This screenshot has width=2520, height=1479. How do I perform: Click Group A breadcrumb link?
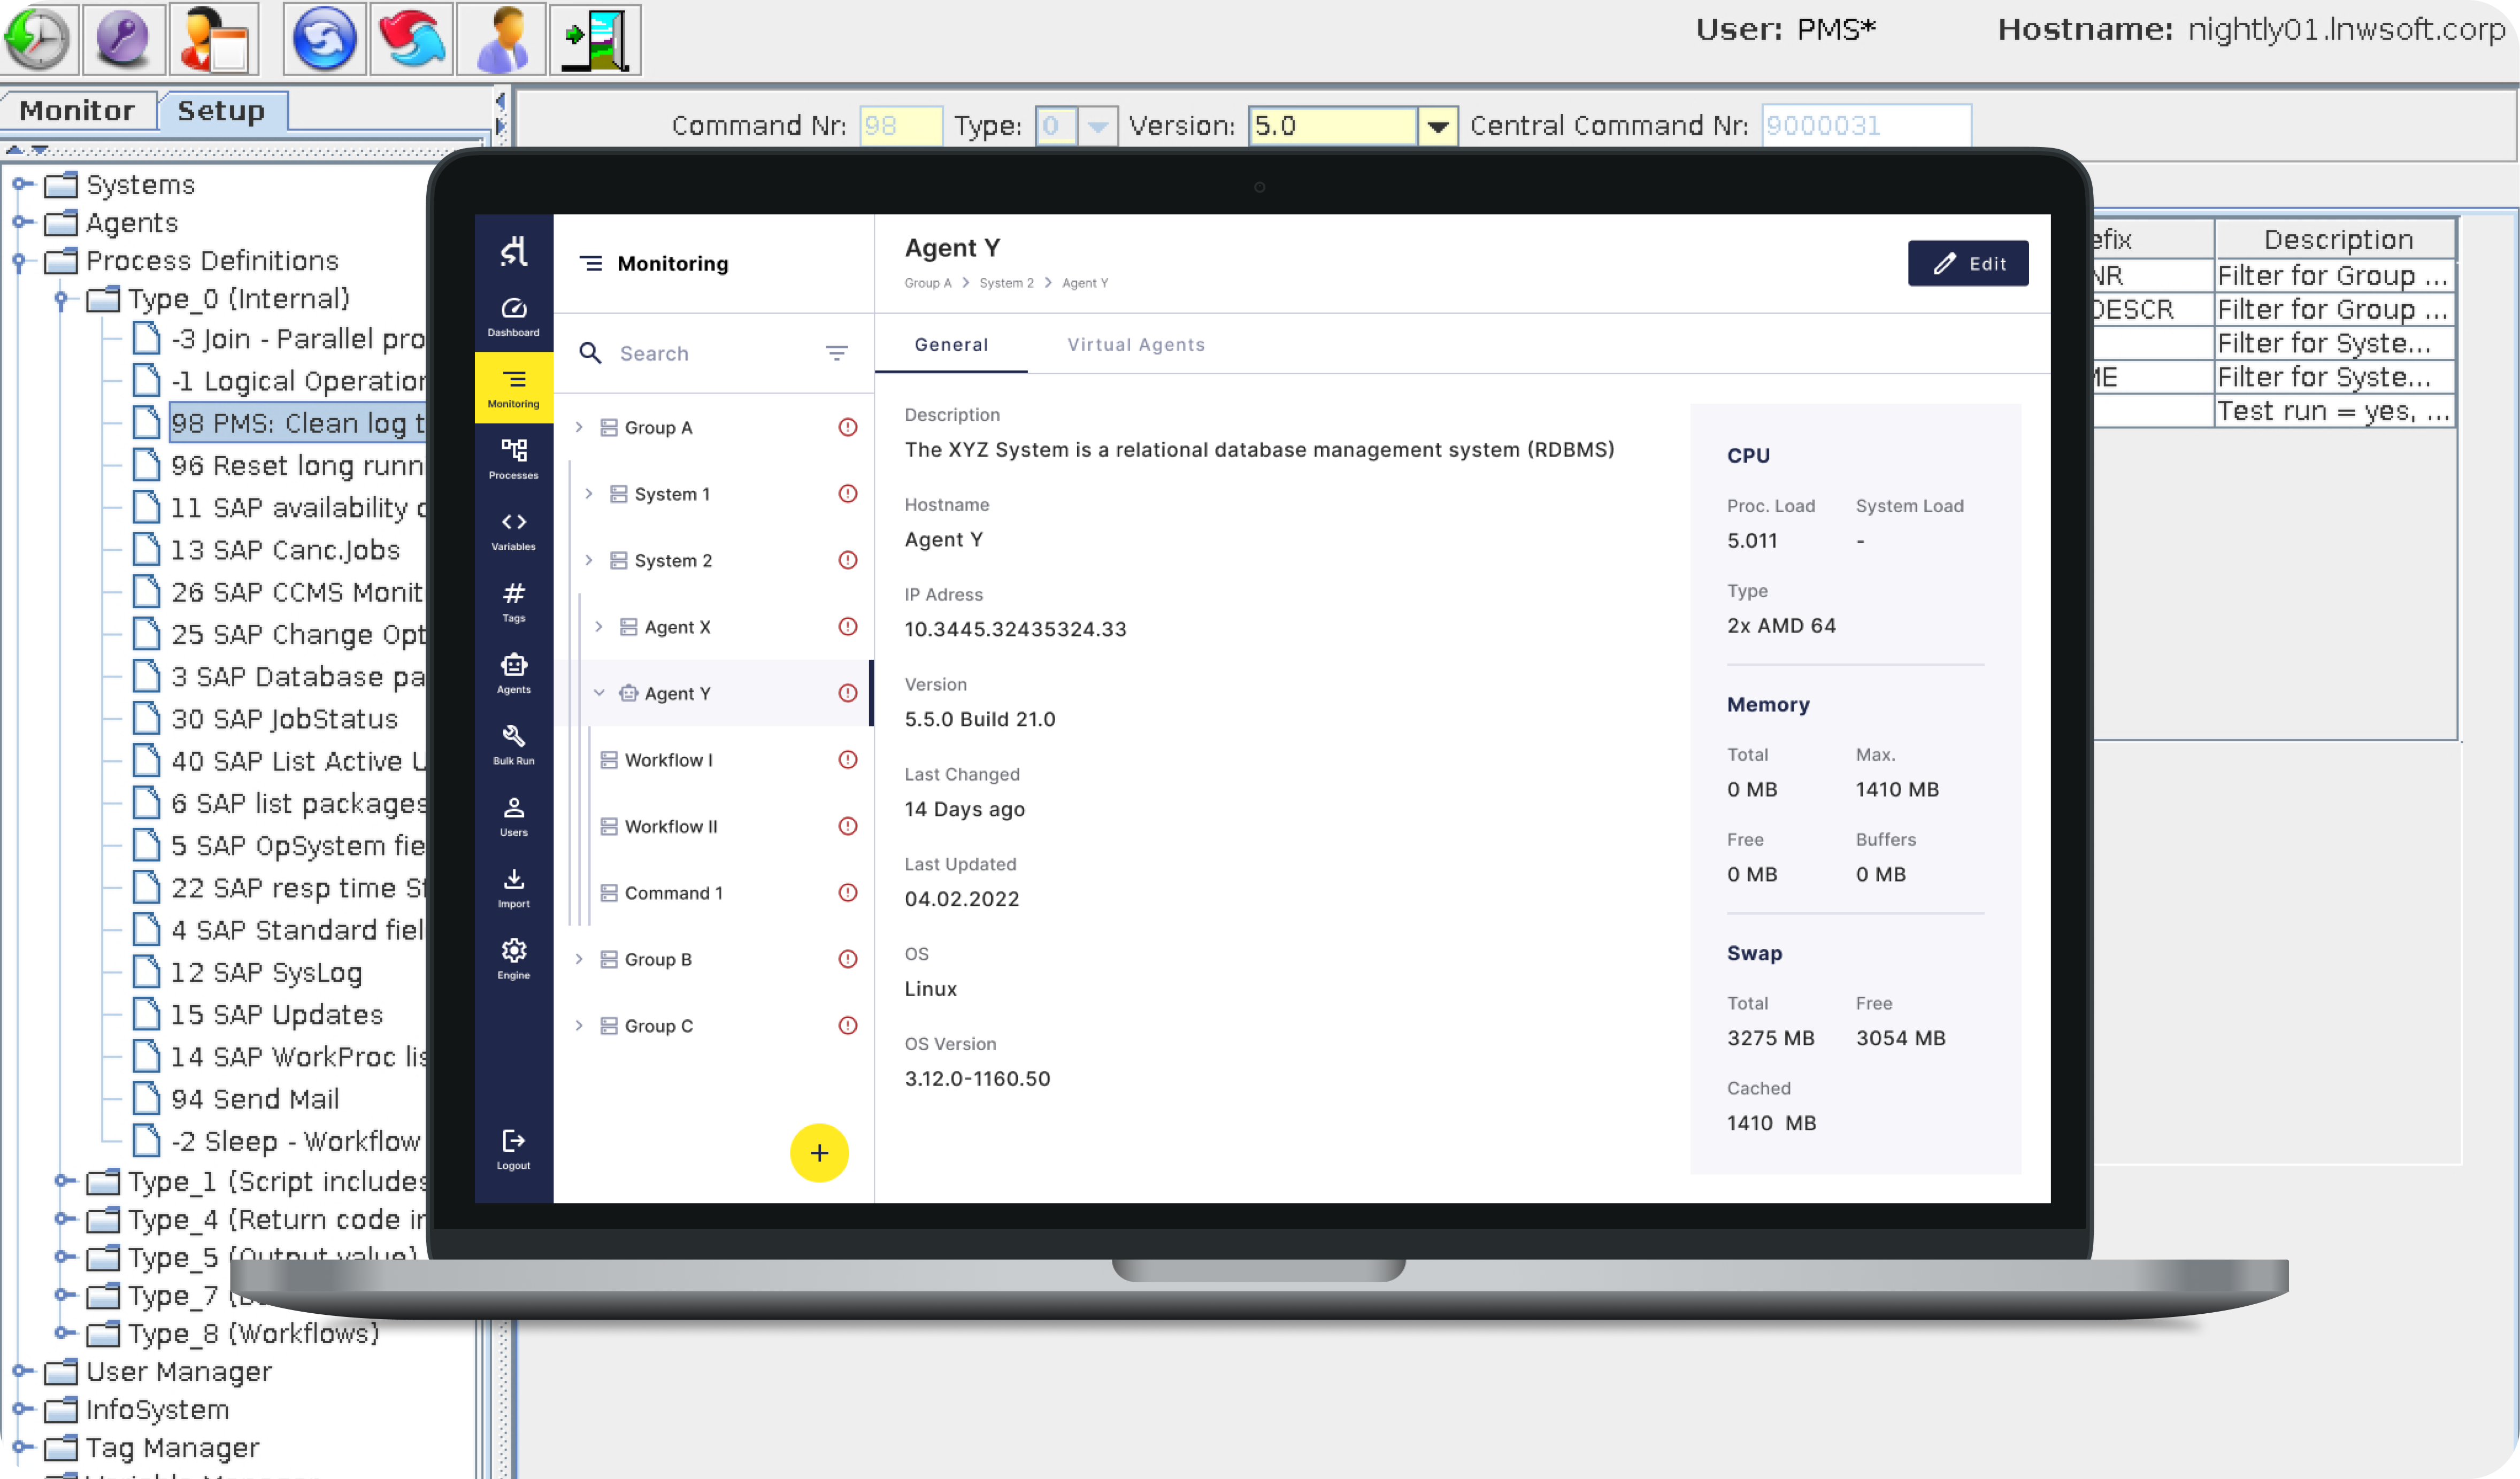tap(928, 283)
